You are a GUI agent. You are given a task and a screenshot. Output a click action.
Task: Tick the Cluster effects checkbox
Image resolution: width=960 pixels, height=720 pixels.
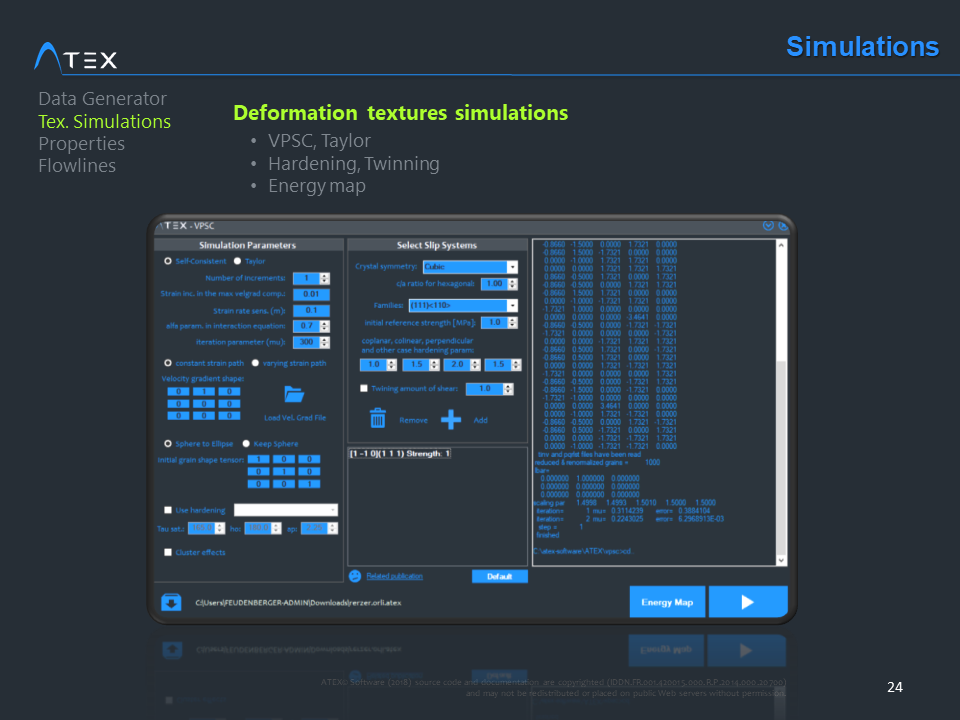coord(168,552)
